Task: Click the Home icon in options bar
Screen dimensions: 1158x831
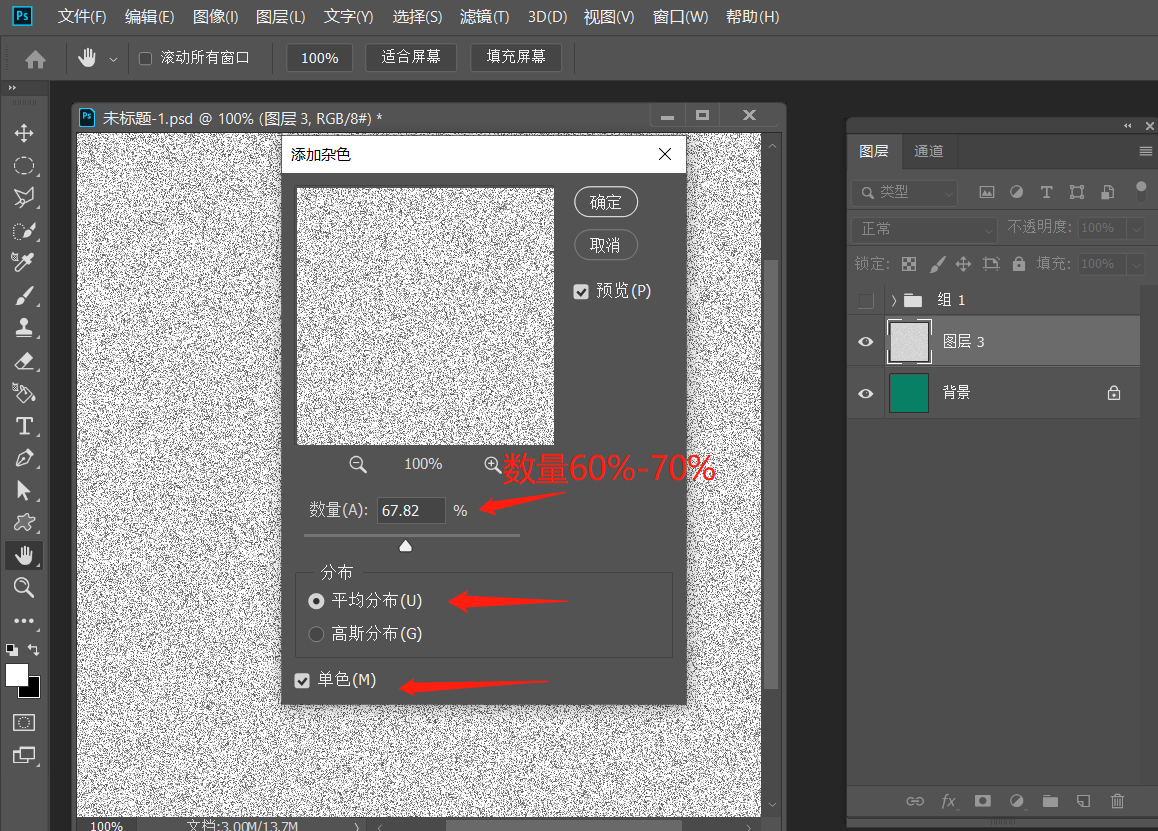Action: (35, 59)
